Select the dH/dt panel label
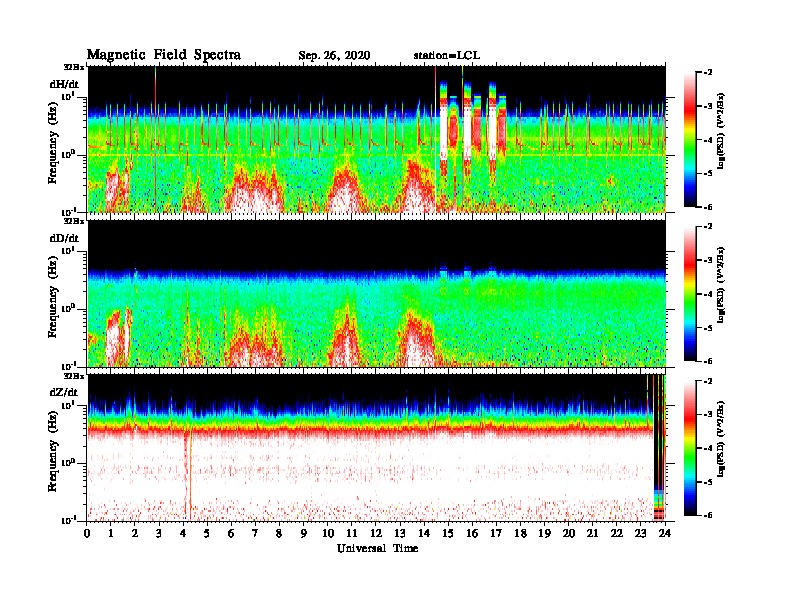This screenshot has height=612, width=792. [64, 83]
